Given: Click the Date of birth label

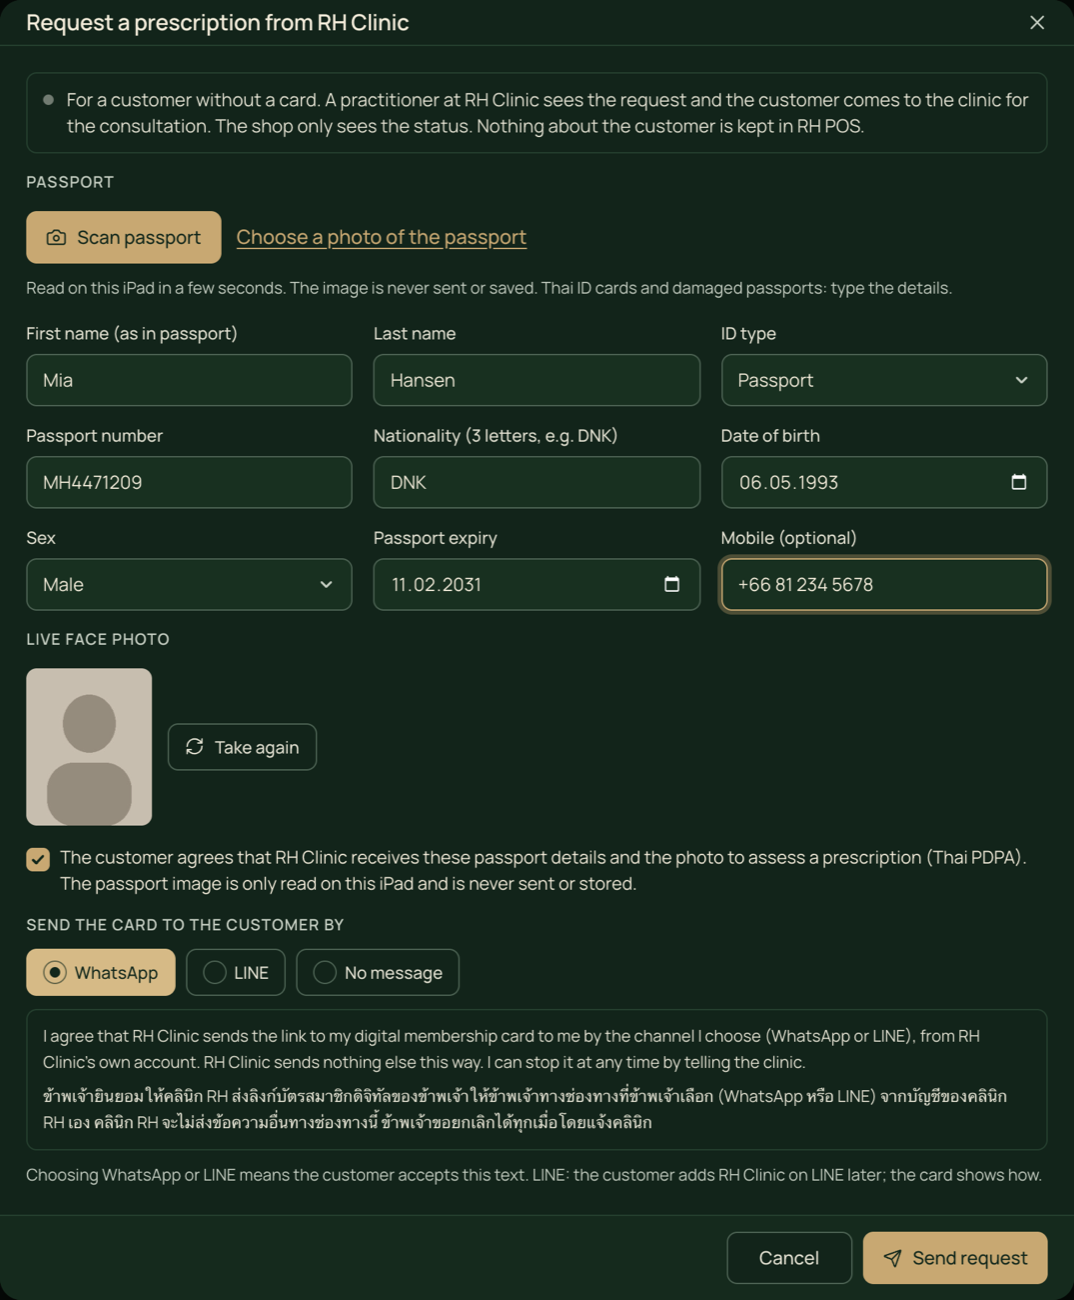Looking at the screenshot, I should [770, 436].
